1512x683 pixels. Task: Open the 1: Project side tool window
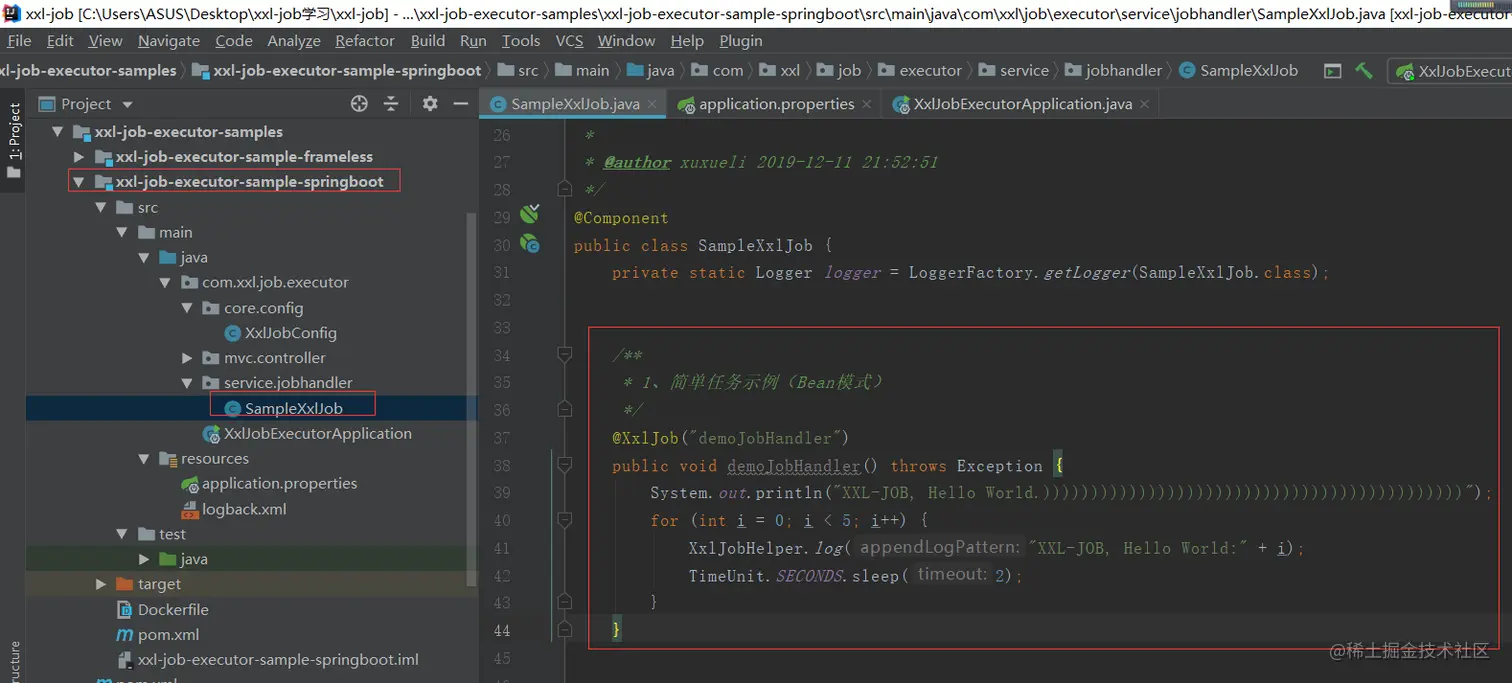(x=13, y=140)
